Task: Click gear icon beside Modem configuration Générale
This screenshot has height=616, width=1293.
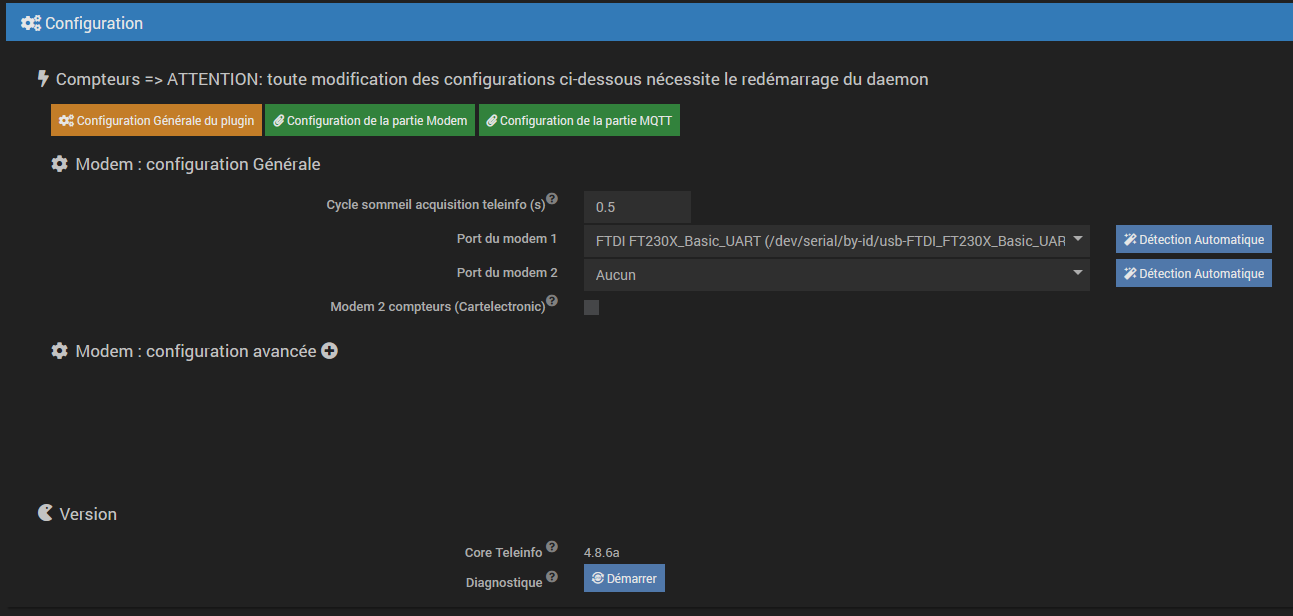Action: coord(60,164)
